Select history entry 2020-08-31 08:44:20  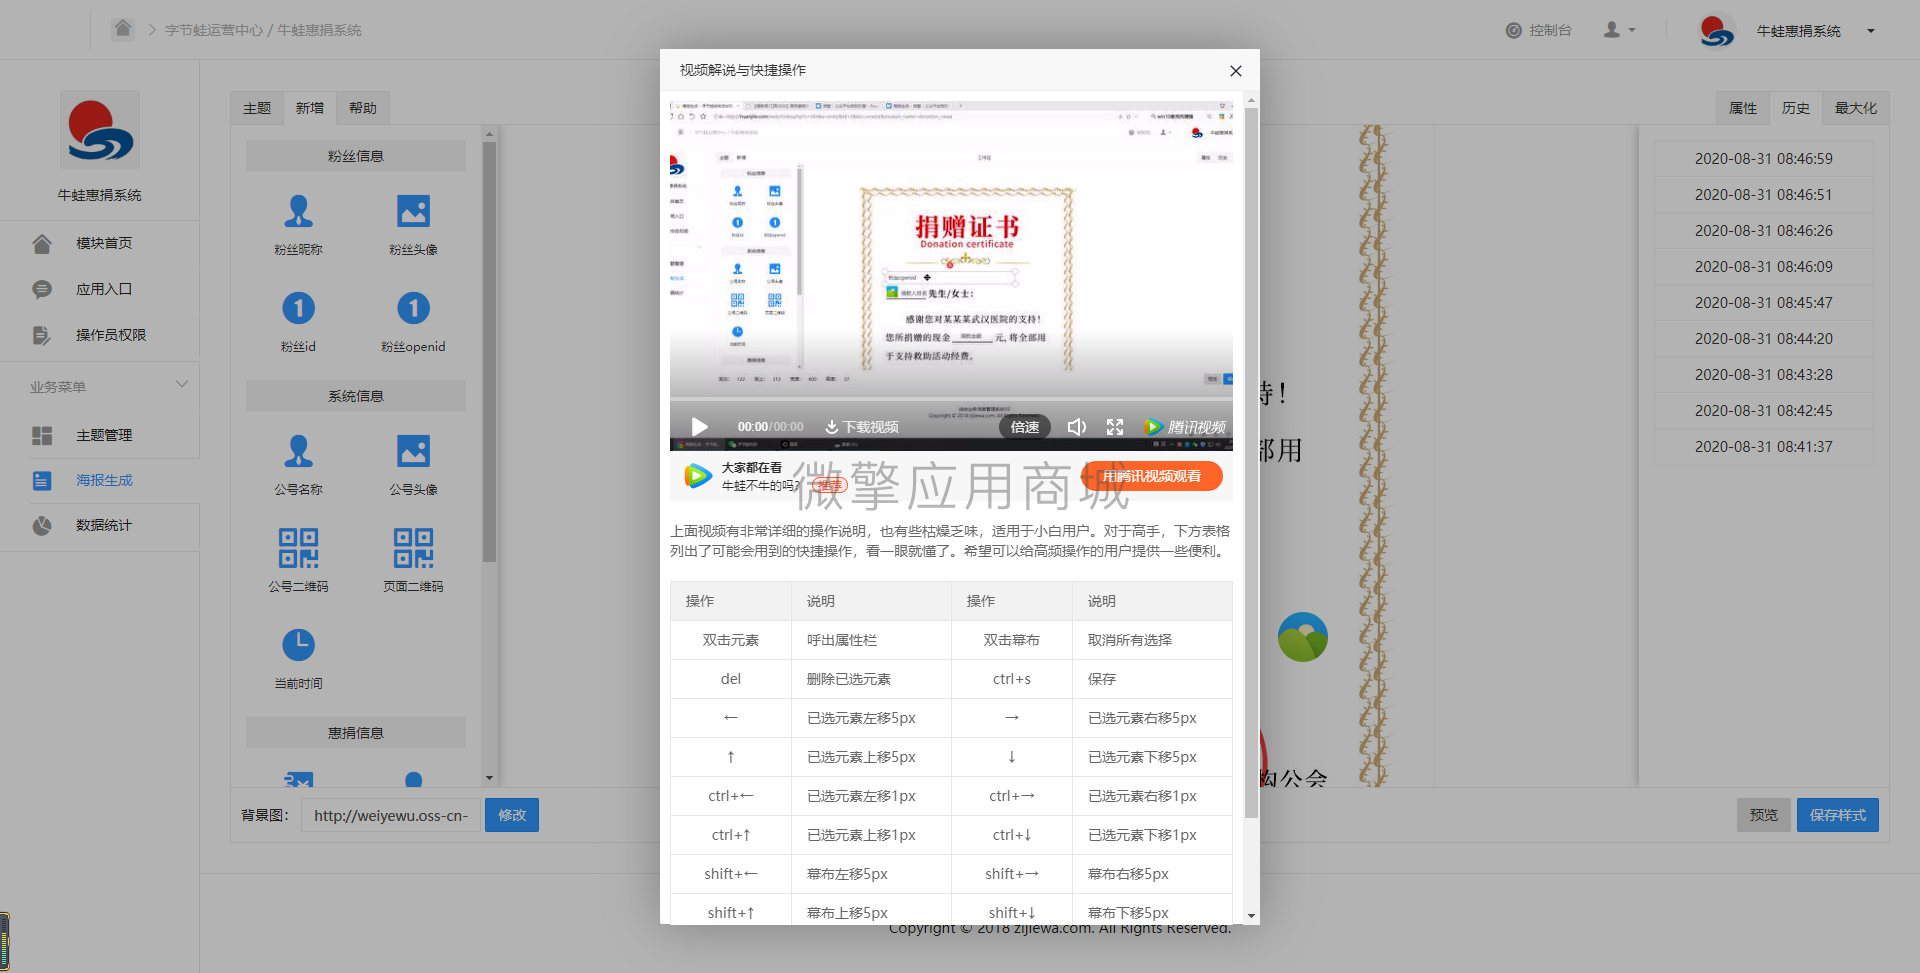point(1764,338)
